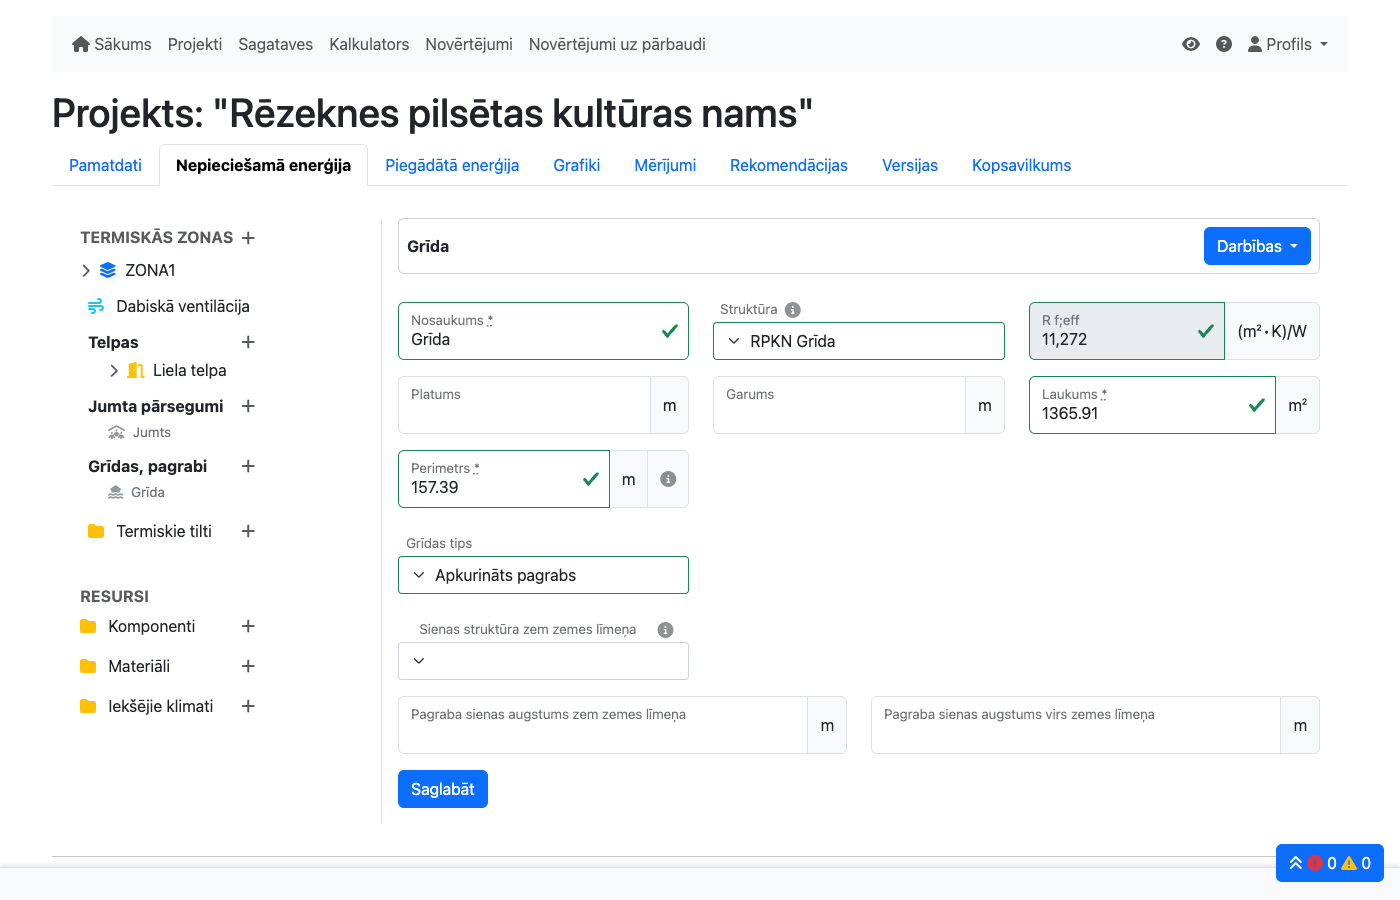The height and width of the screenshot is (900, 1400).
Task: Click the eye preview icon in the navbar
Action: point(1190,44)
